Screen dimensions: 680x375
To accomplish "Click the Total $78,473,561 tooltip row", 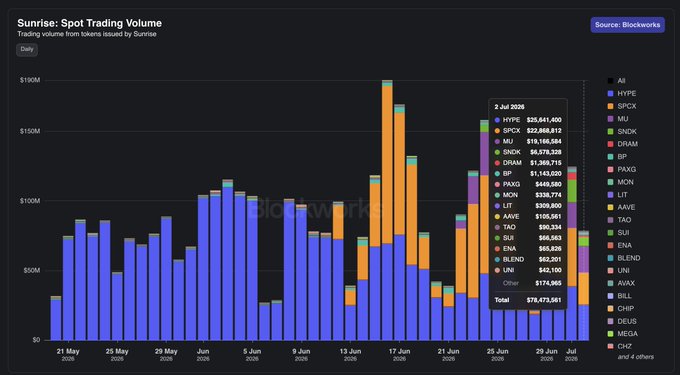I will pos(528,300).
